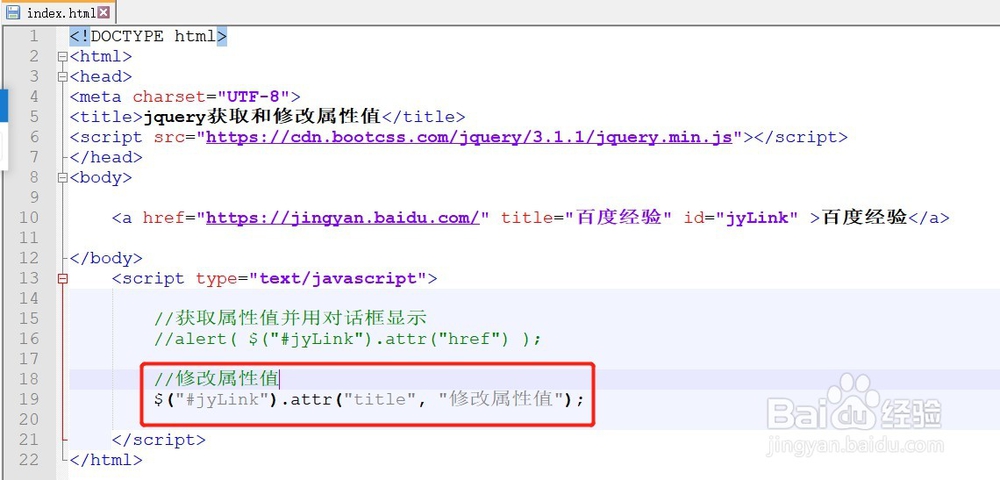Click the commented alert line on line 16
1000x480 pixels.
pyautogui.click(x=348, y=338)
